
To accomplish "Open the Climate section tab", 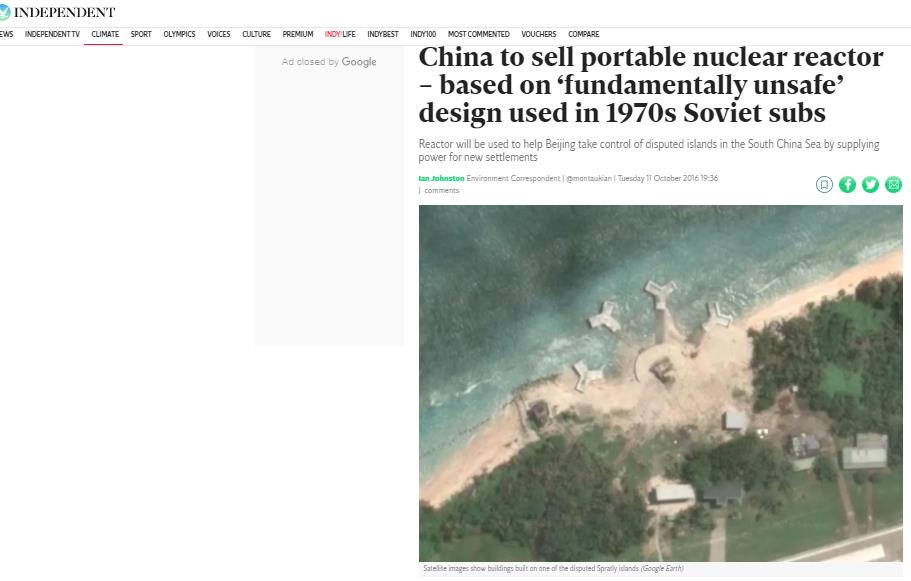I will click(x=105, y=34).
